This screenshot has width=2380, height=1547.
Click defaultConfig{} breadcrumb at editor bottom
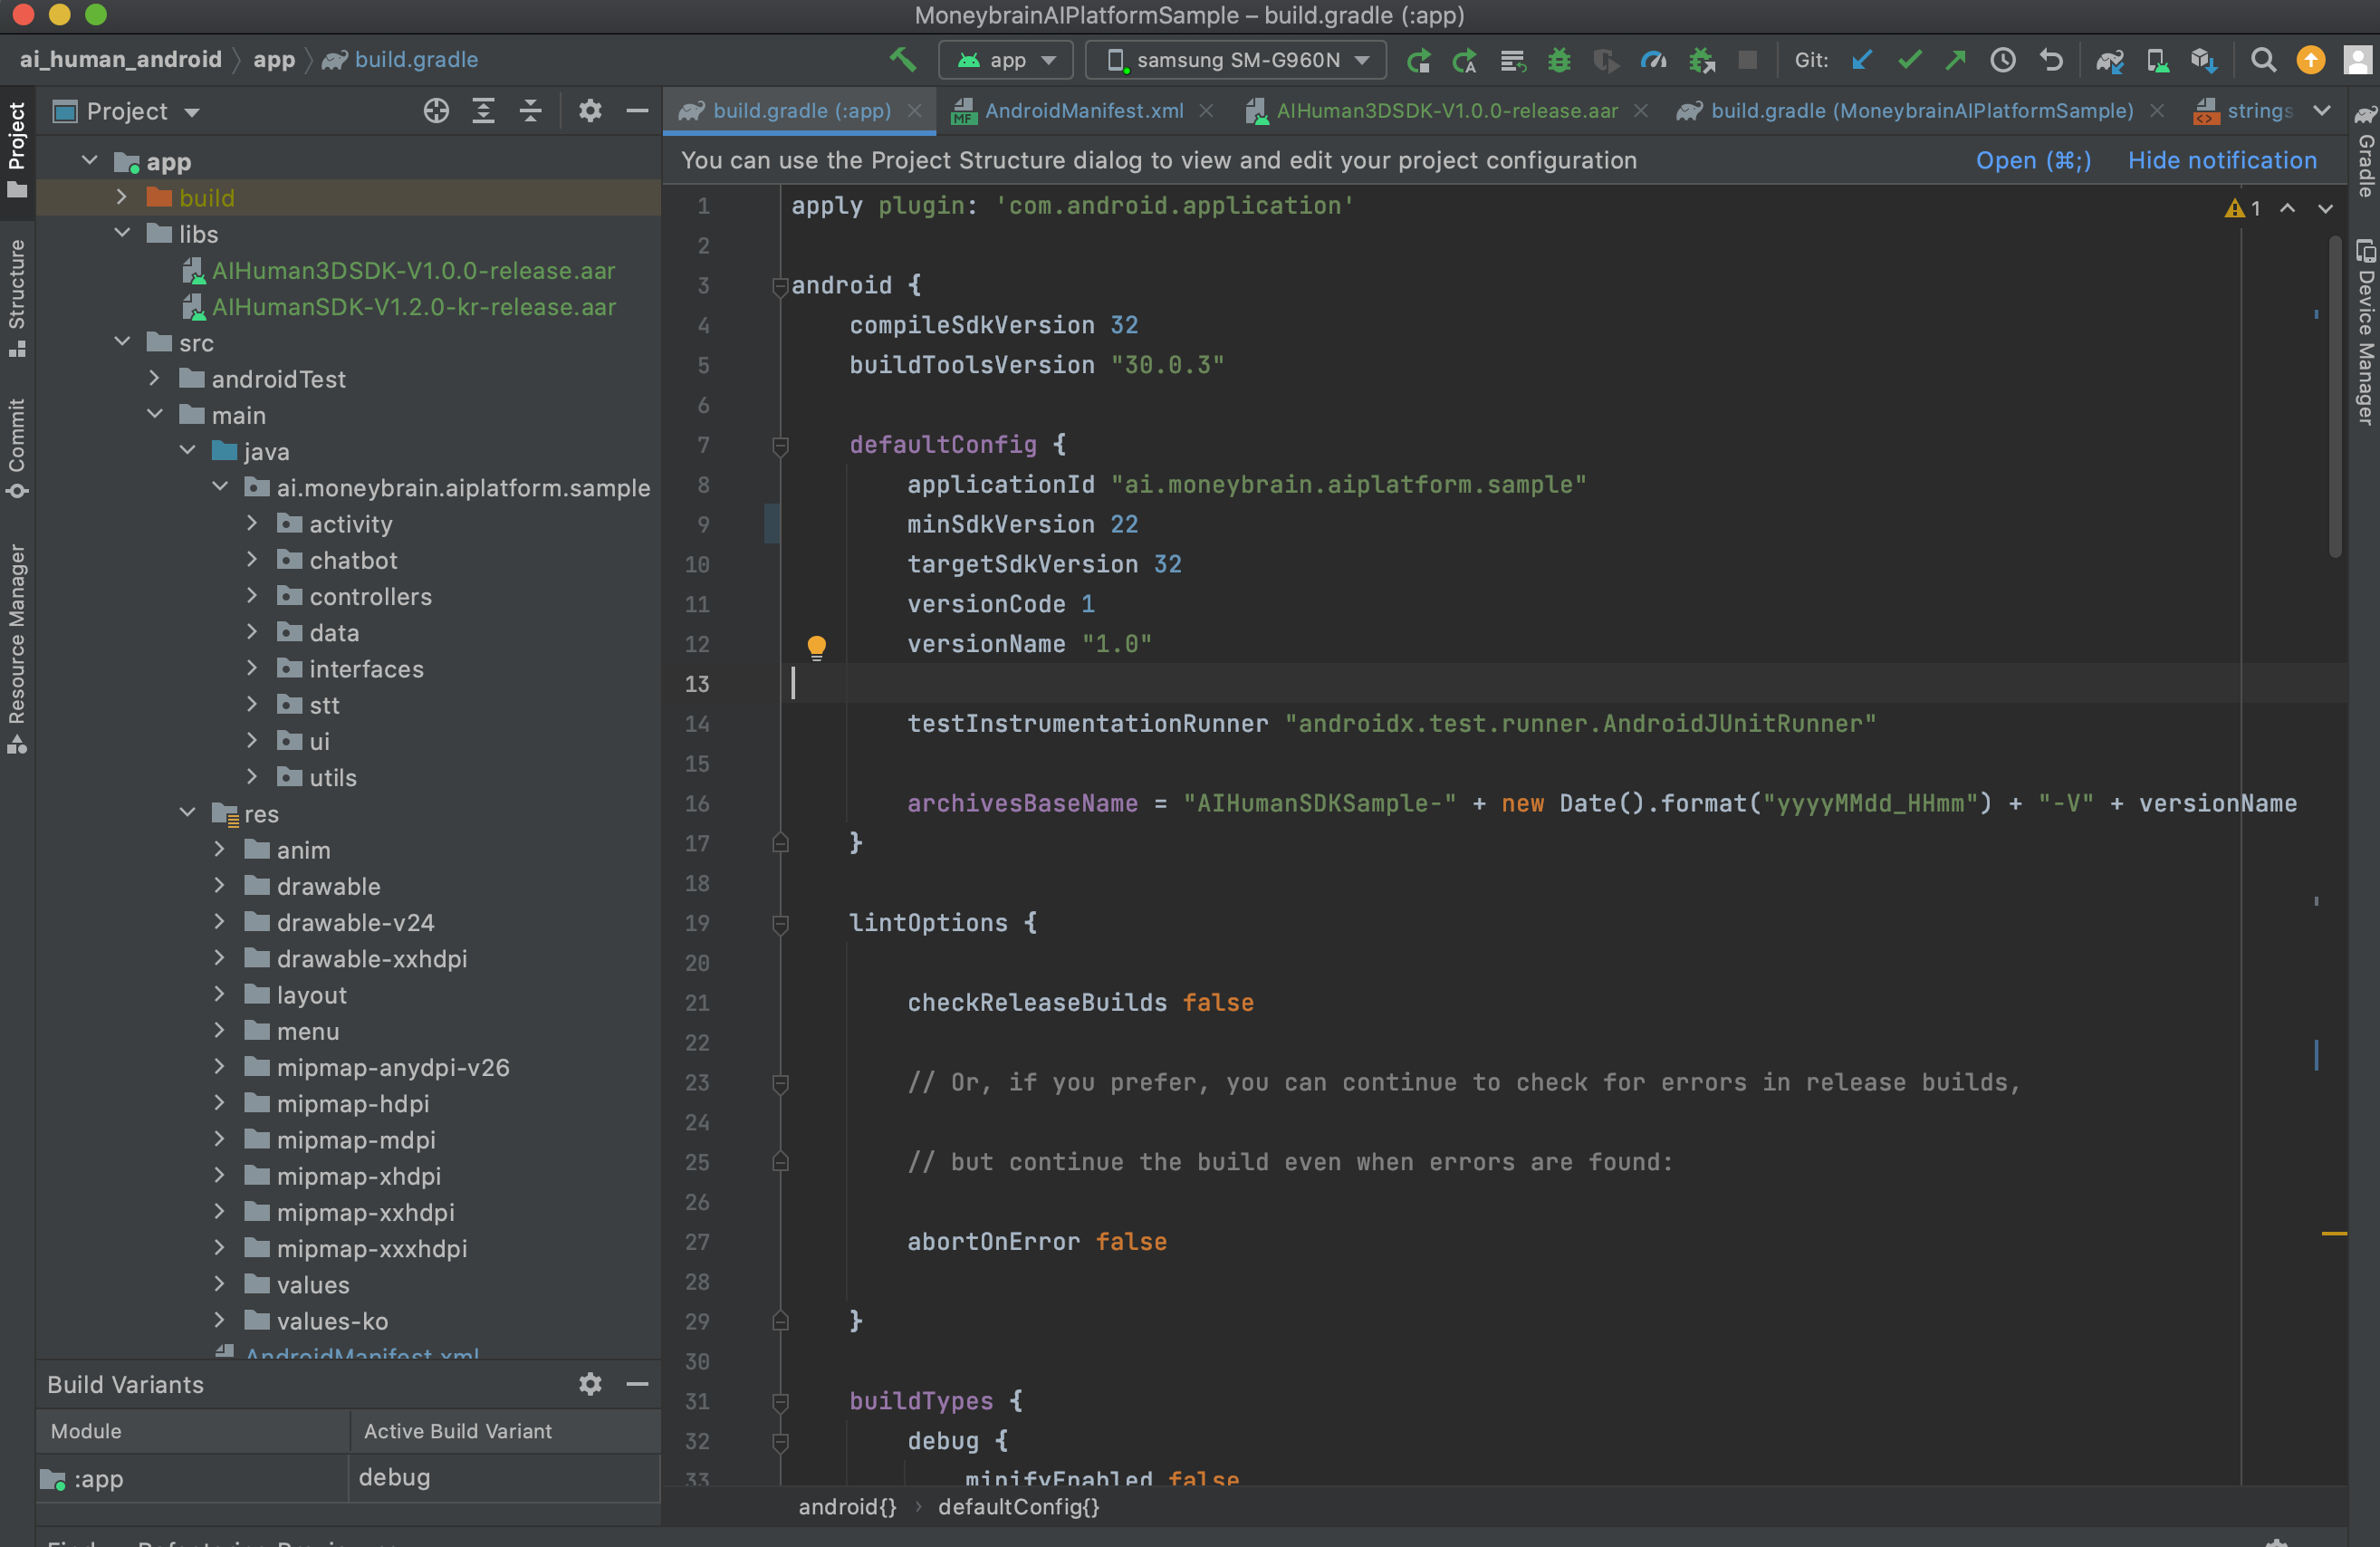point(1018,1507)
